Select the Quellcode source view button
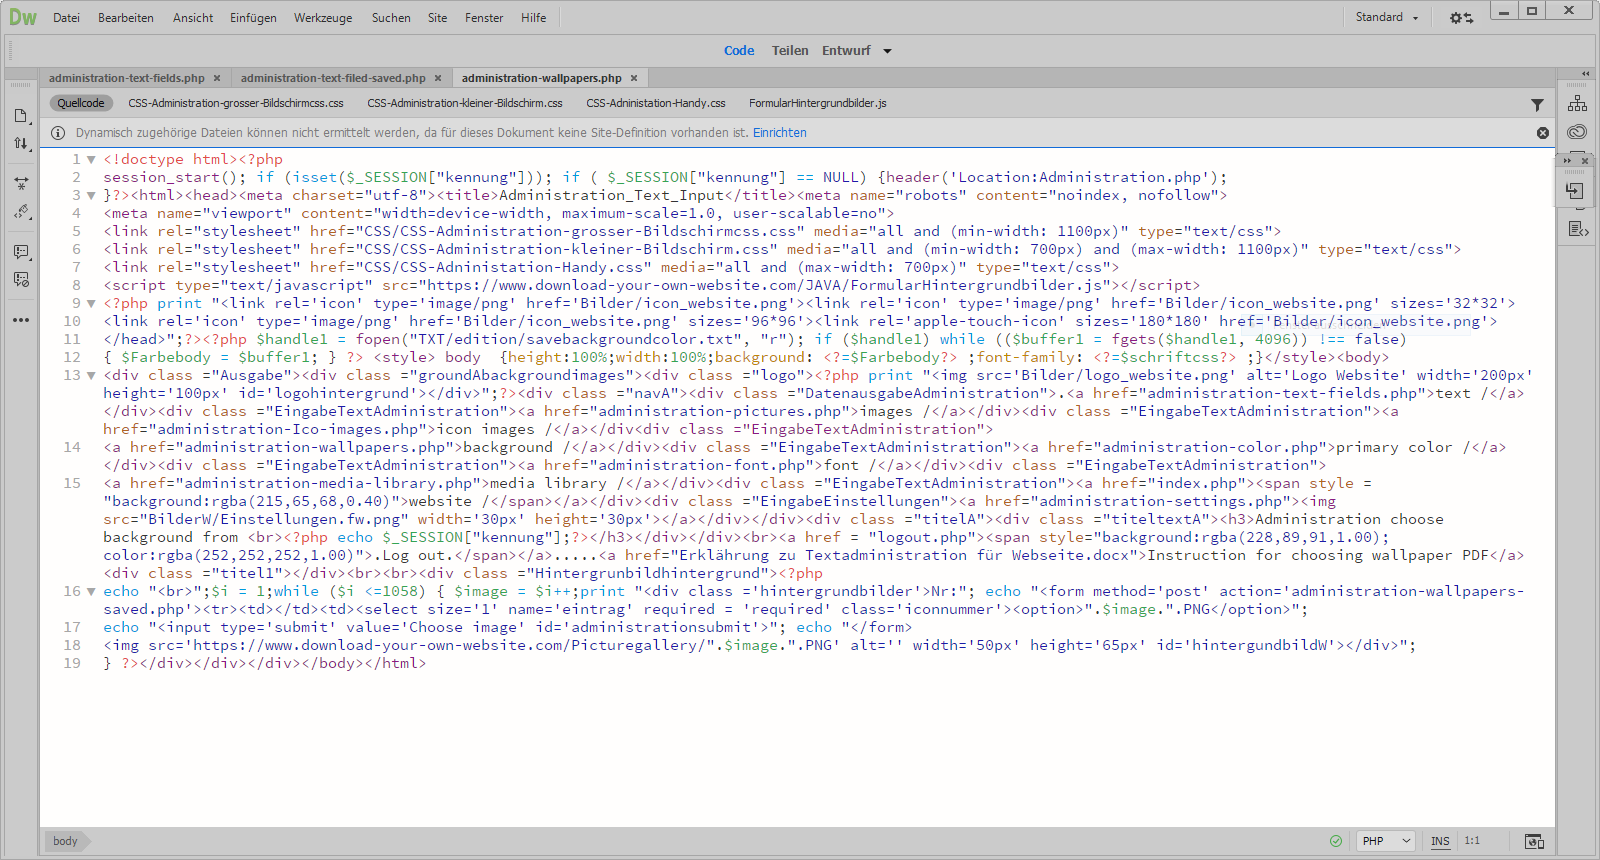Image resolution: width=1600 pixels, height=860 pixels. click(81, 103)
